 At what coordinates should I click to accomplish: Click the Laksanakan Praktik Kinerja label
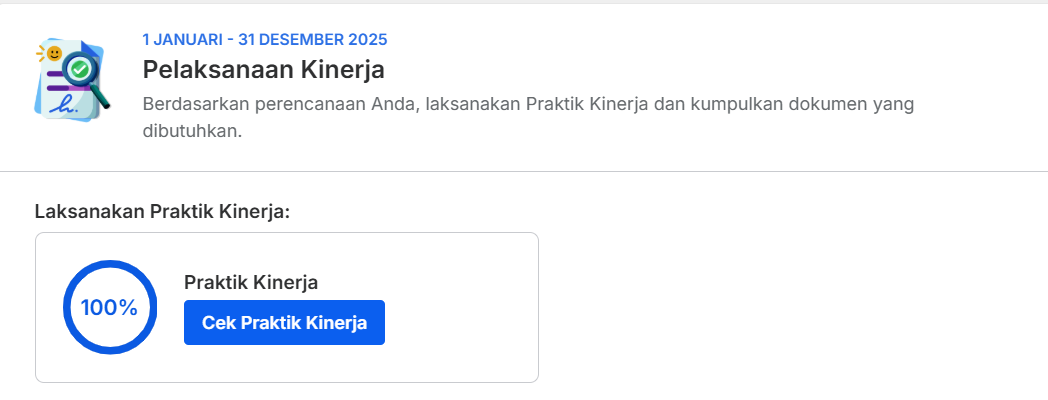pyautogui.click(x=162, y=212)
